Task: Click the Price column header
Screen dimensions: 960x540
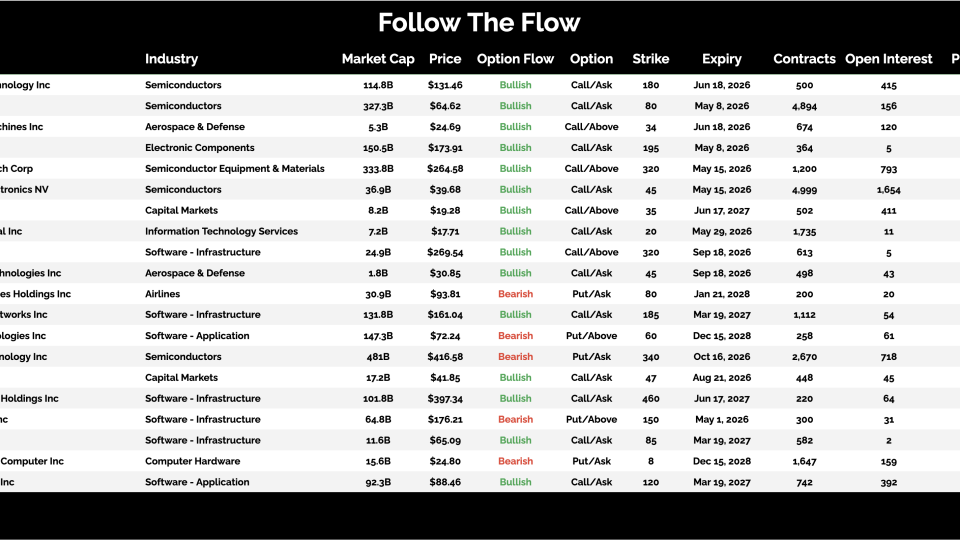Action: pyautogui.click(x=445, y=59)
